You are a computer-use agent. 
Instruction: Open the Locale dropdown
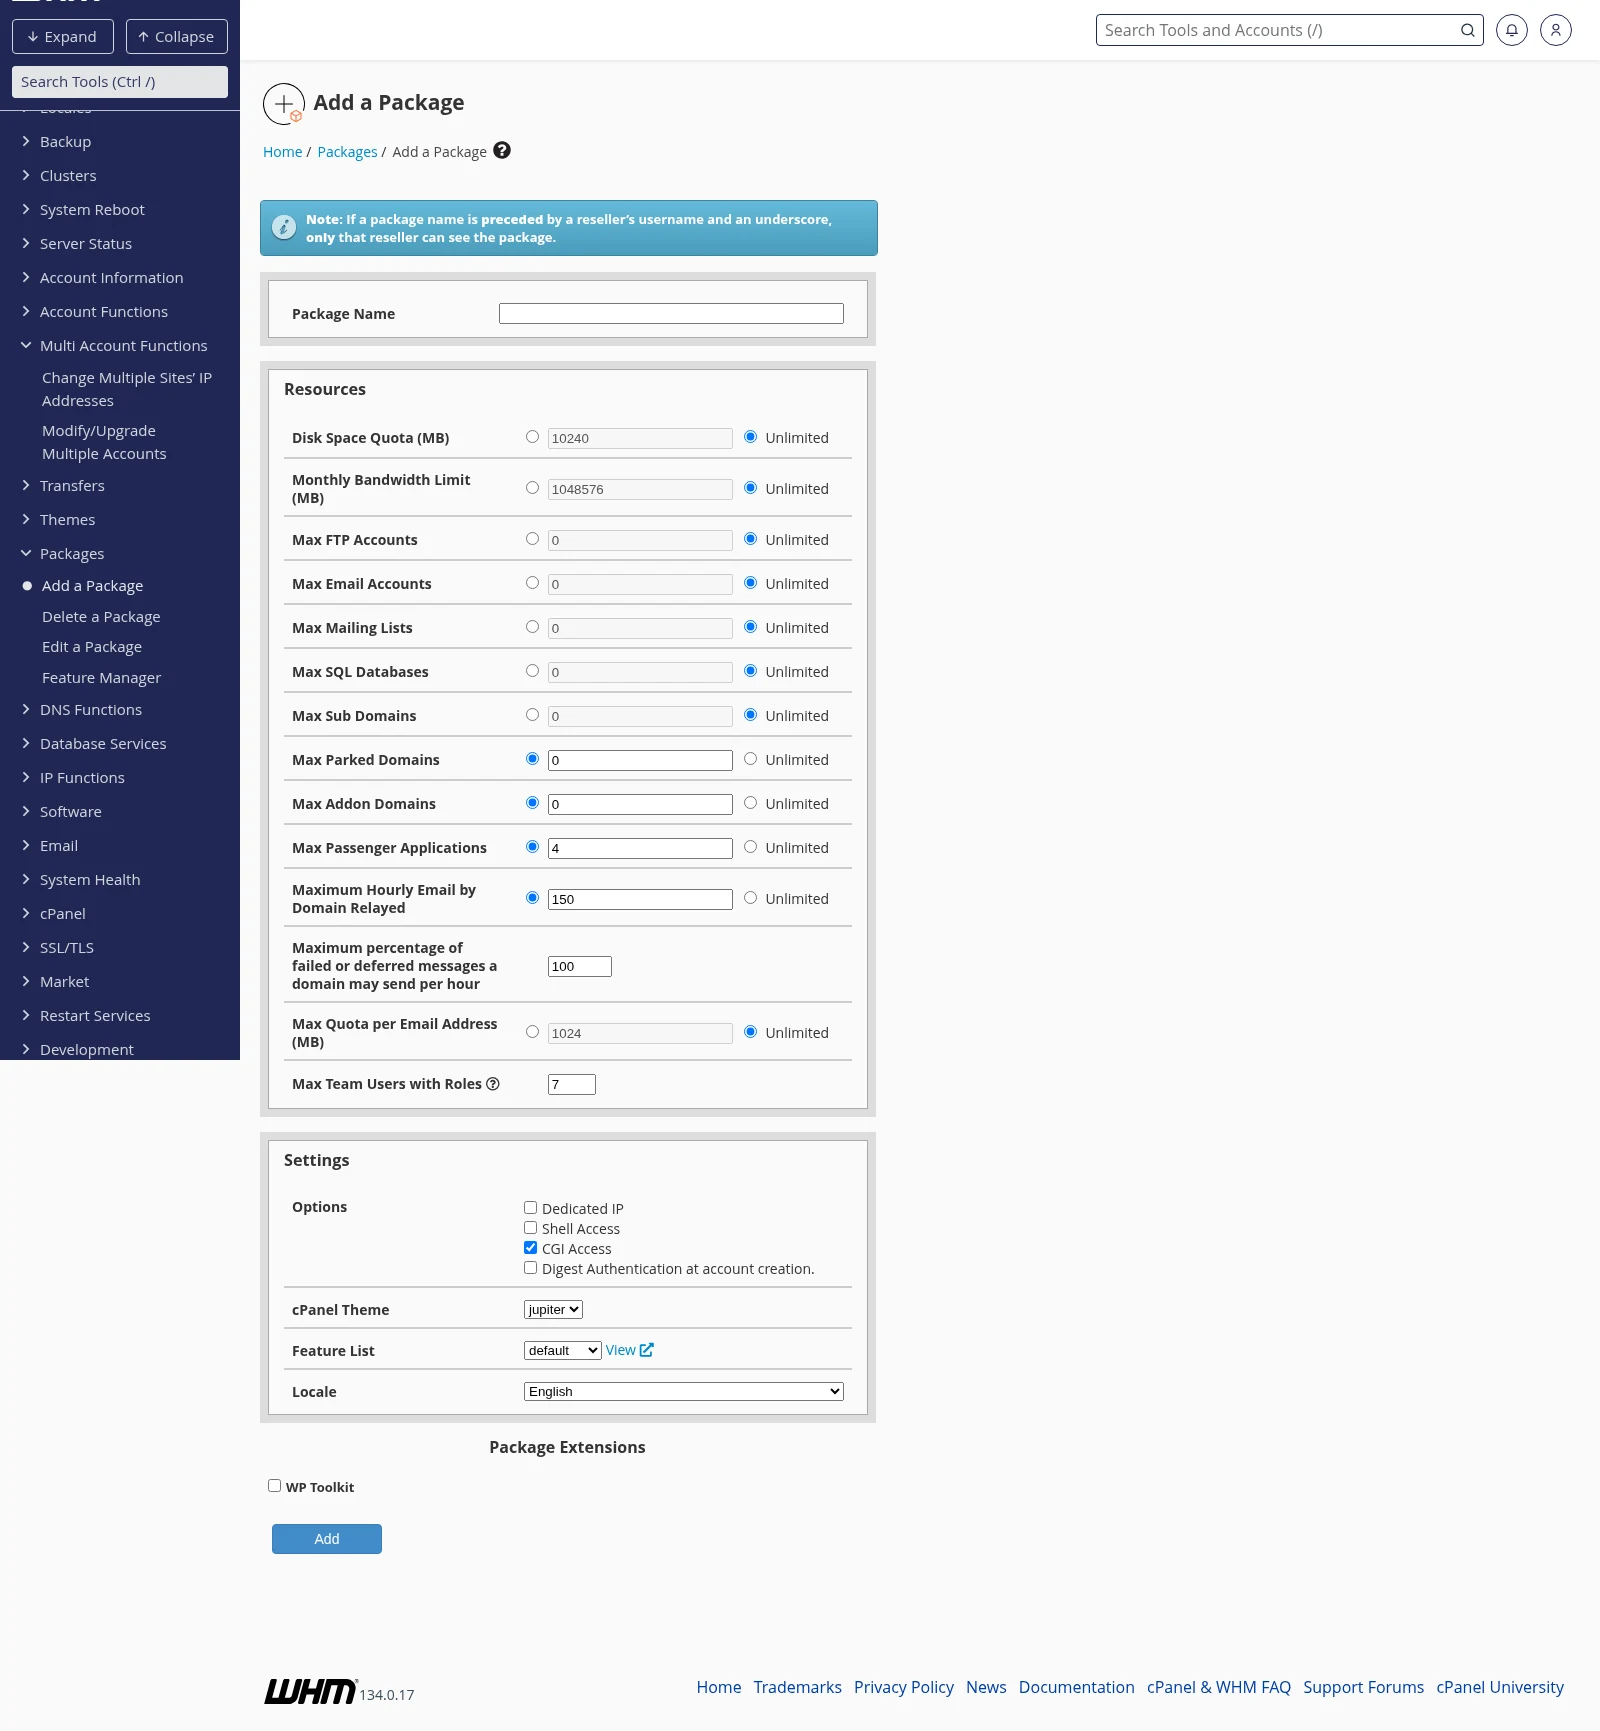click(684, 1392)
